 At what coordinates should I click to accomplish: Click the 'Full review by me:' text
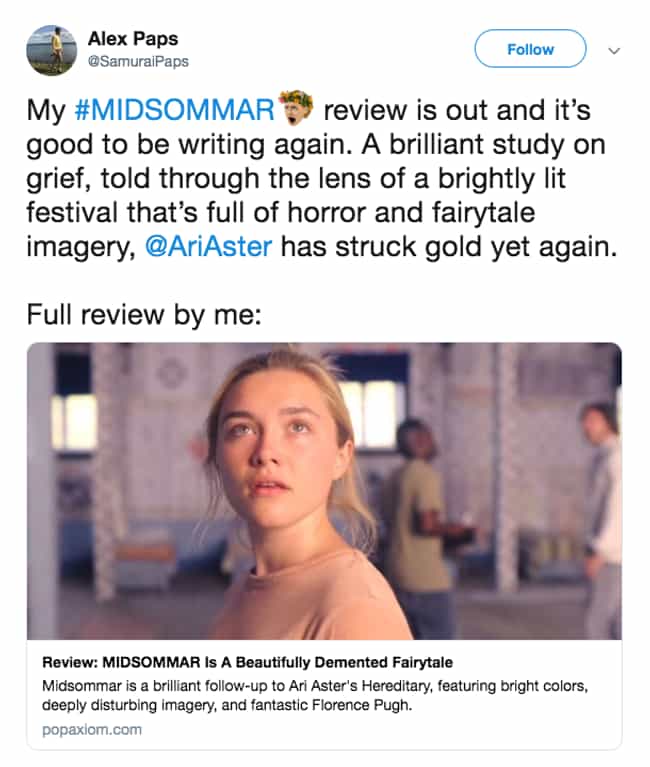tap(144, 314)
